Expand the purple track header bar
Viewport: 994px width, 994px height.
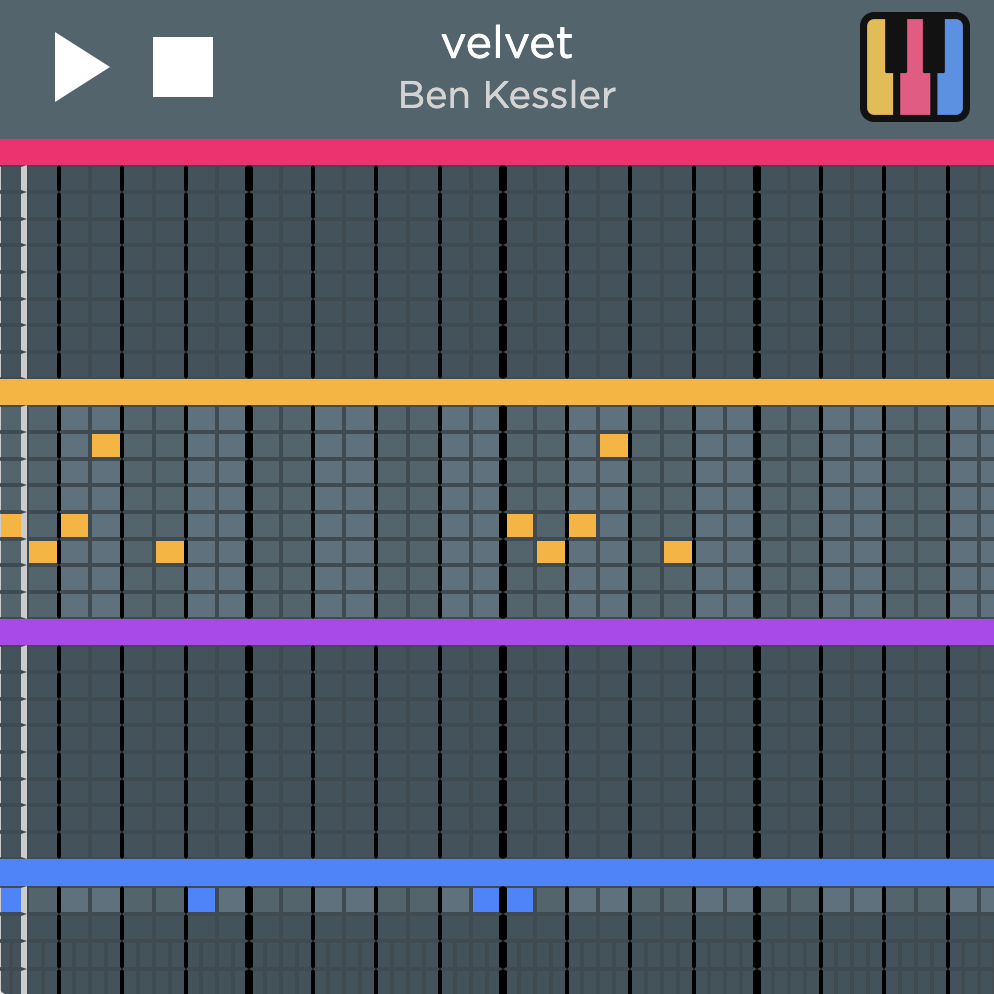point(497,632)
